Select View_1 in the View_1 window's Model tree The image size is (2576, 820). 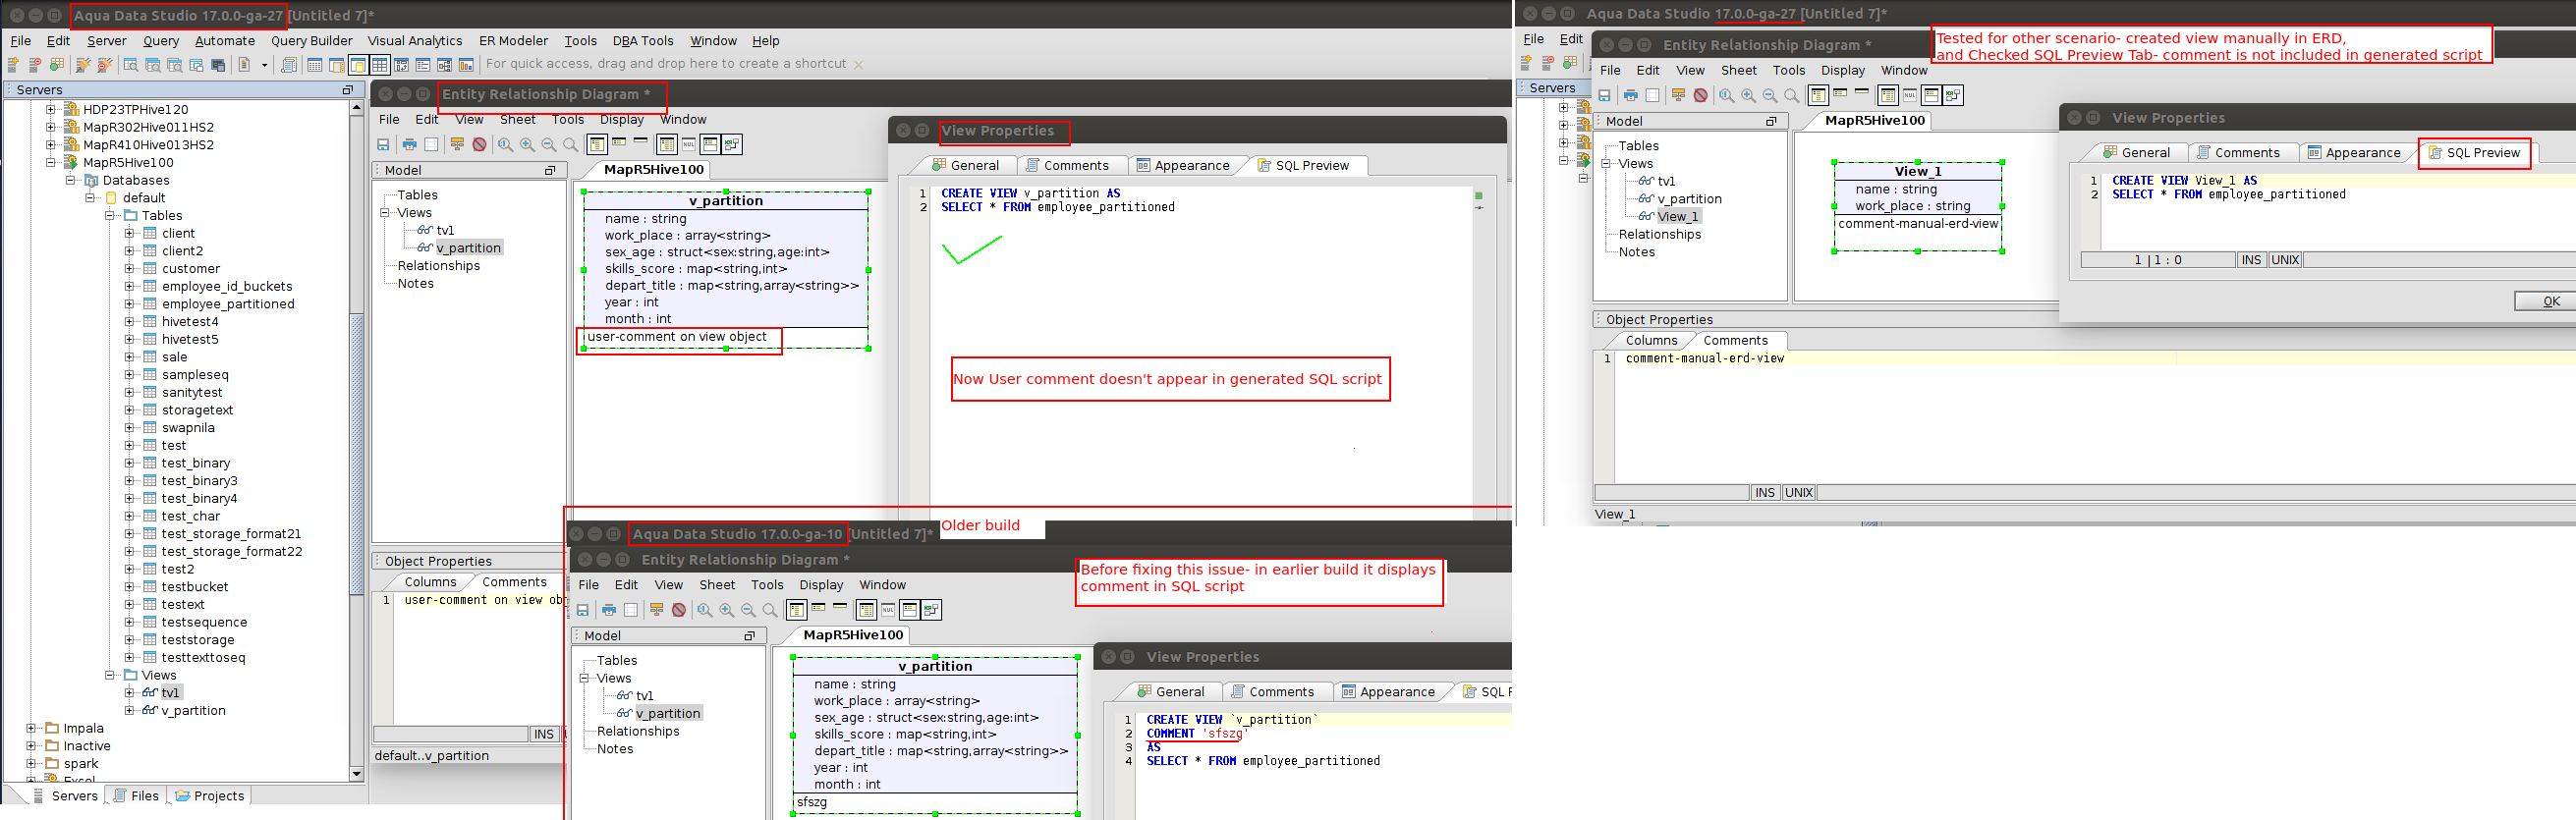(1677, 216)
